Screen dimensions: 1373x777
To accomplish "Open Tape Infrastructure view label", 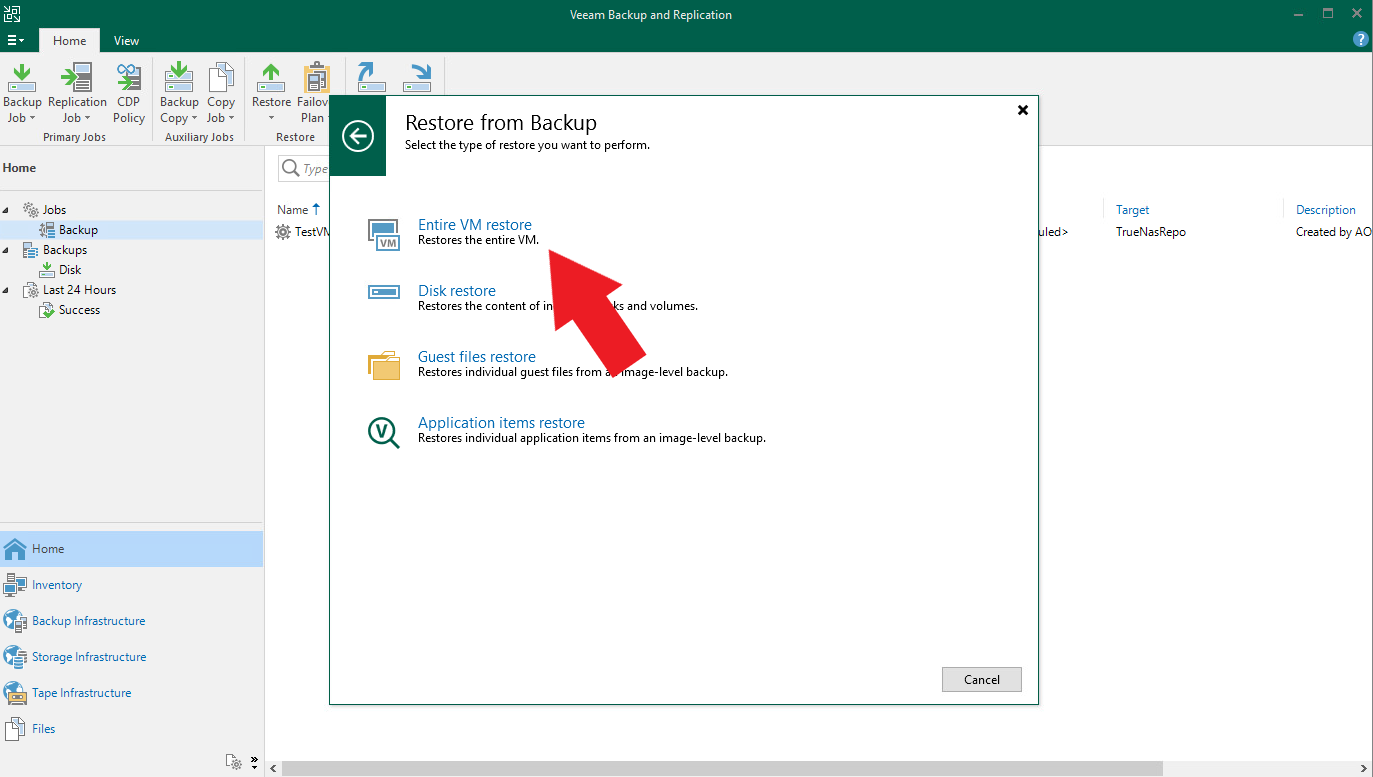I will tap(82, 693).
